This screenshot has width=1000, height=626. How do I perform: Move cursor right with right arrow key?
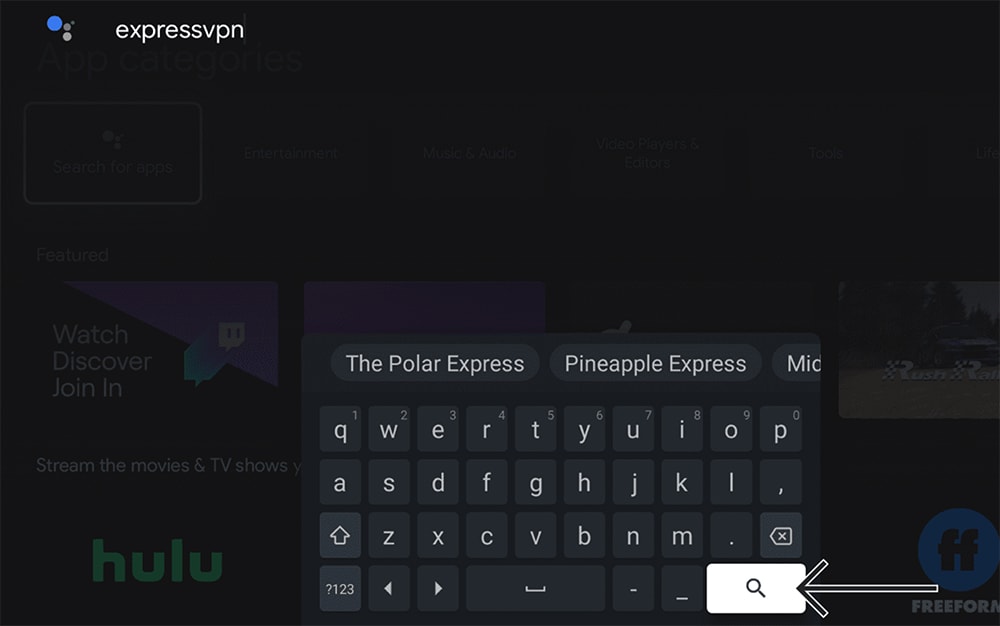click(x=438, y=588)
